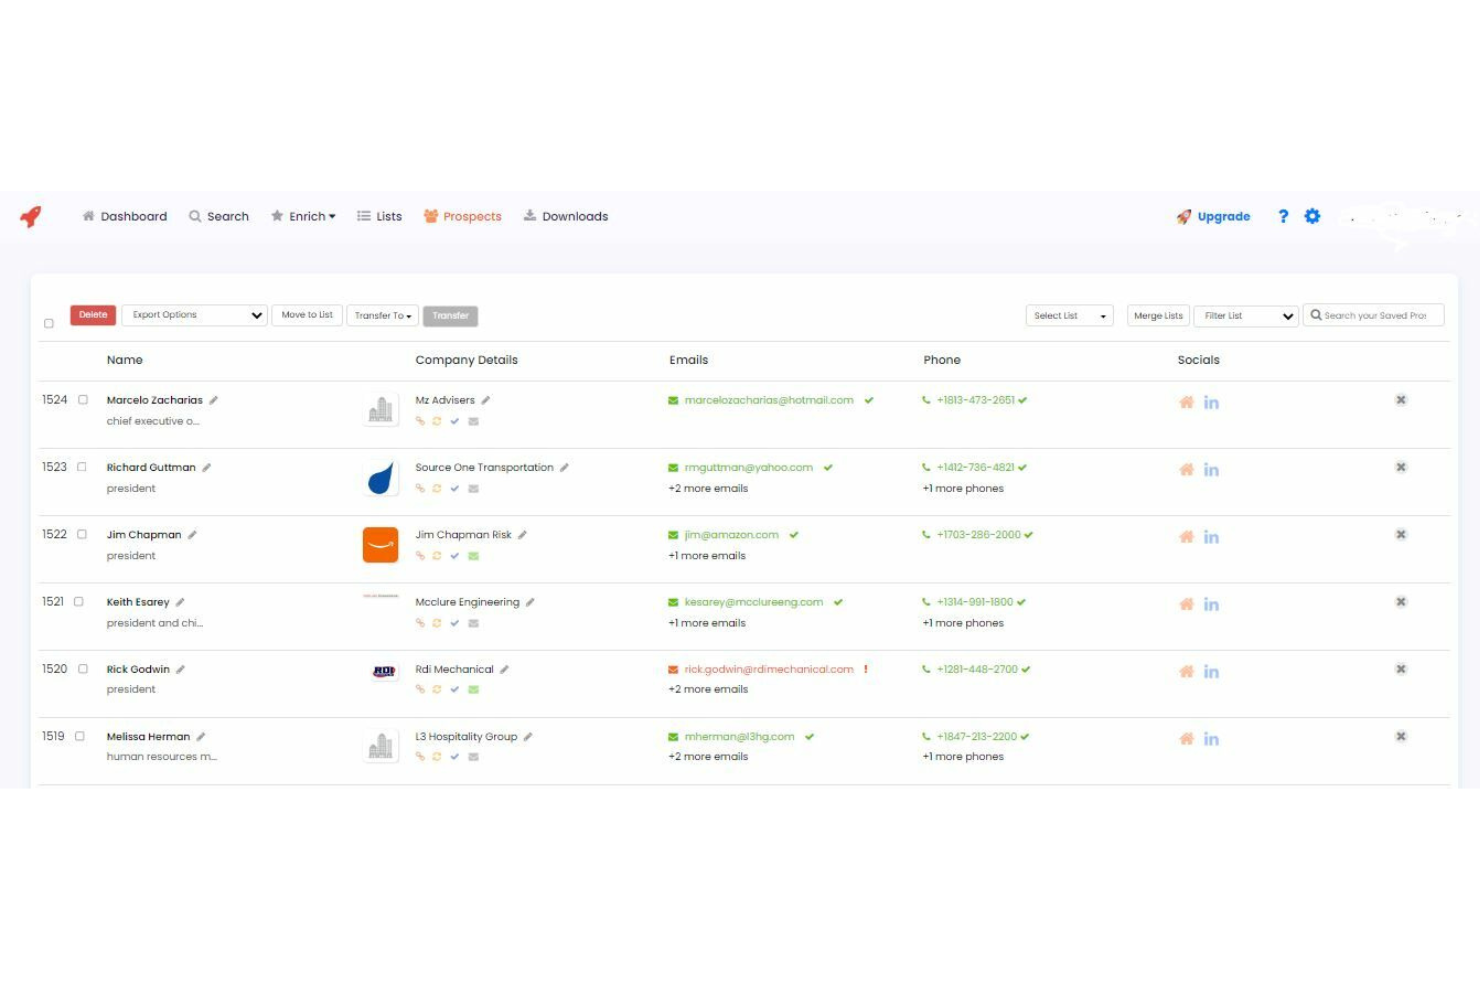Select the checkbox beside Rick Godwin

(x=81, y=668)
